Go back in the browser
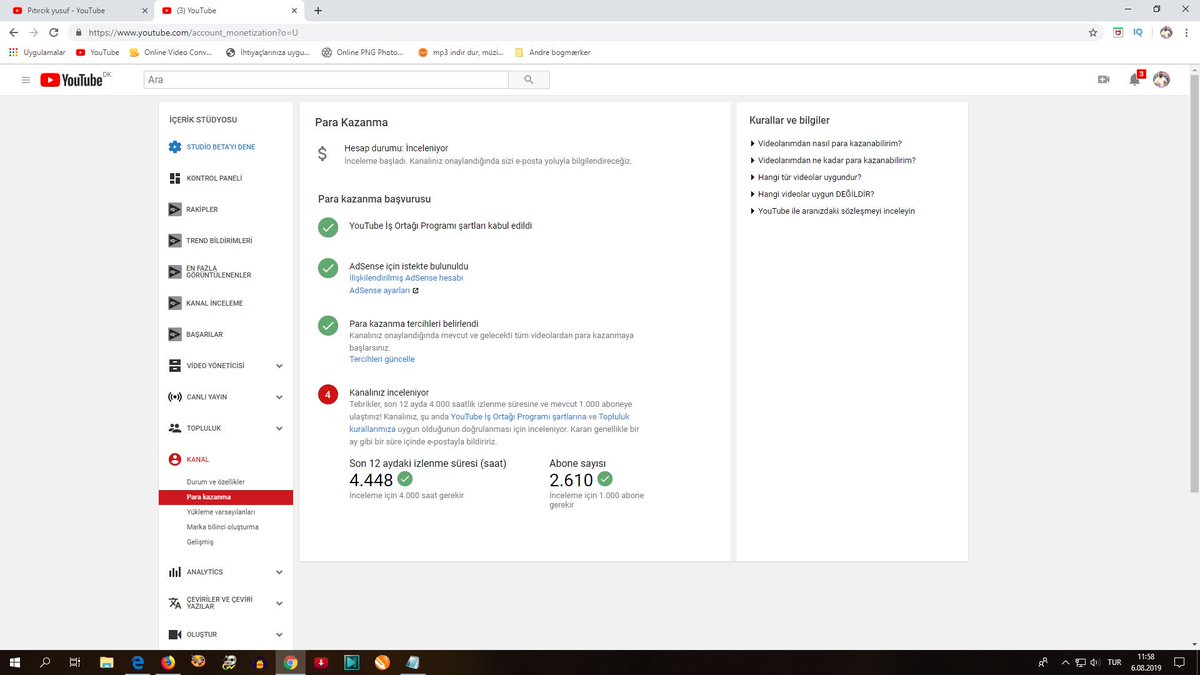 point(13,32)
